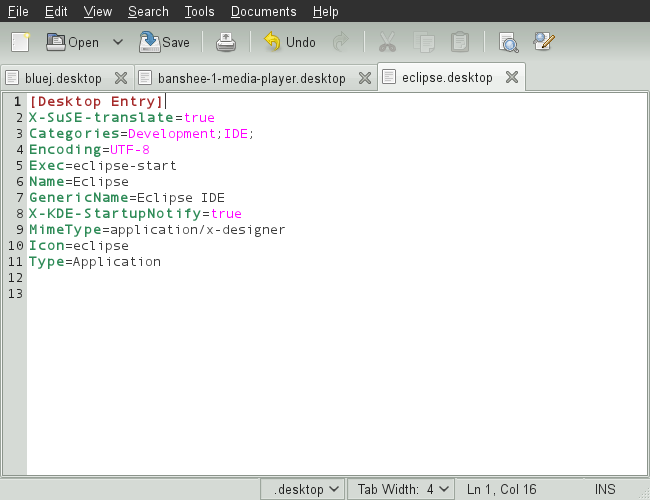This screenshot has width=650, height=500.
Task: Open Find and Replace icon
Action: click(544, 41)
